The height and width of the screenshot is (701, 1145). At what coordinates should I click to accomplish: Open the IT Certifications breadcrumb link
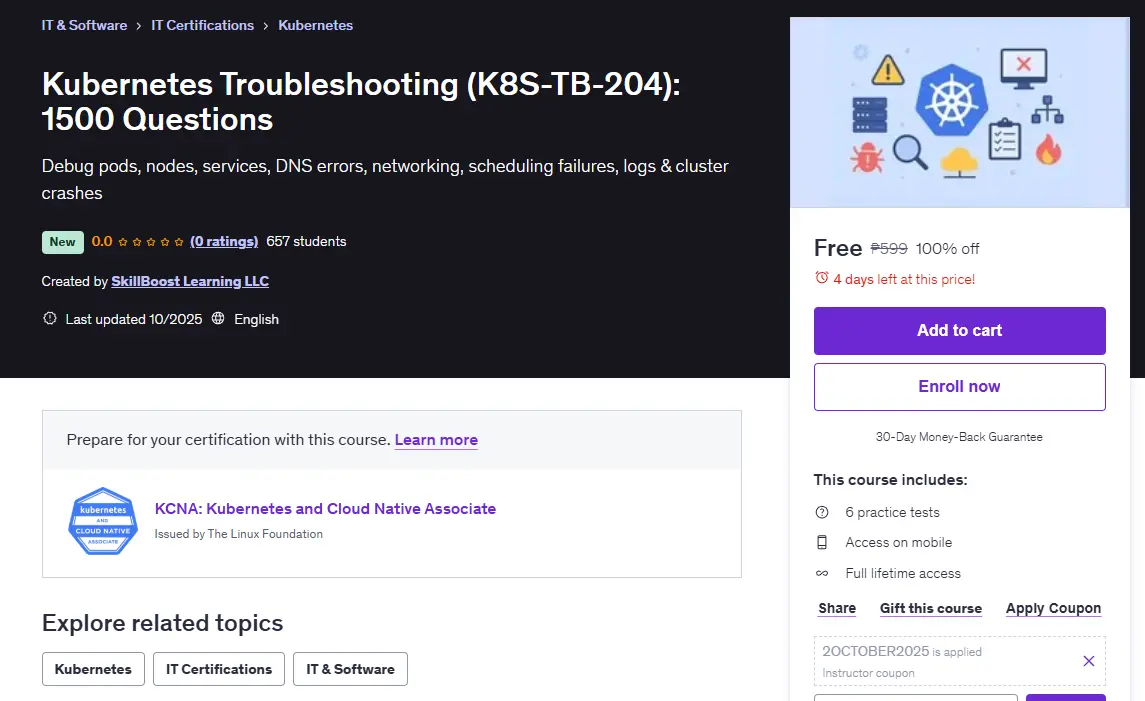pos(202,26)
